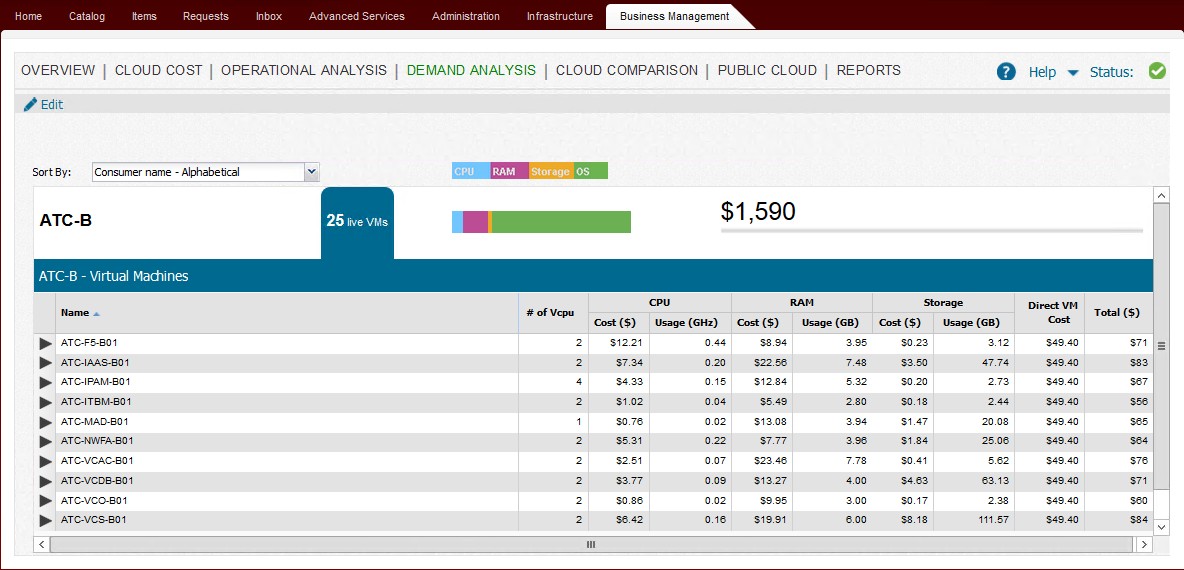Click the green Status checkmark icon
This screenshot has height=570, width=1184.
pyautogui.click(x=1157, y=71)
